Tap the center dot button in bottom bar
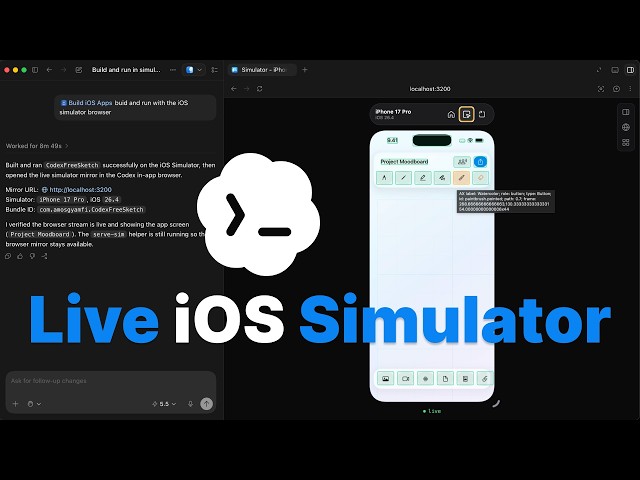The height and width of the screenshot is (480, 640). coord(425,379)
